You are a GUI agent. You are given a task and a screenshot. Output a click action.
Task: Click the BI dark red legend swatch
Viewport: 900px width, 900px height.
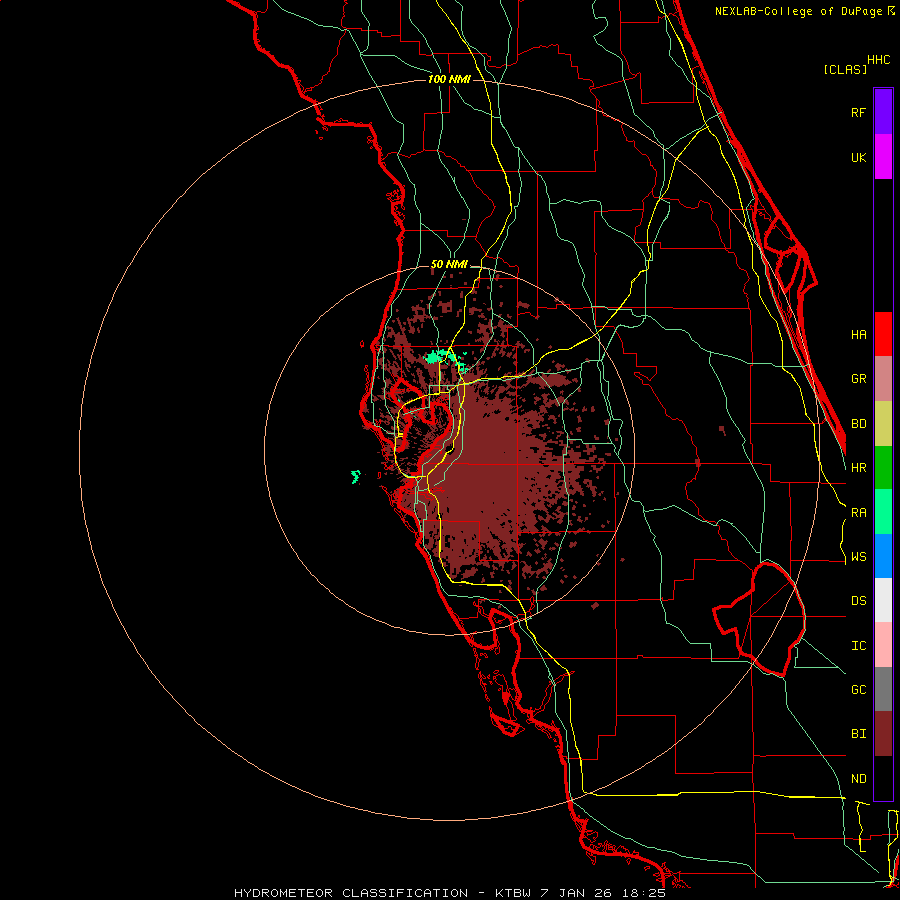tap(883, 734)
